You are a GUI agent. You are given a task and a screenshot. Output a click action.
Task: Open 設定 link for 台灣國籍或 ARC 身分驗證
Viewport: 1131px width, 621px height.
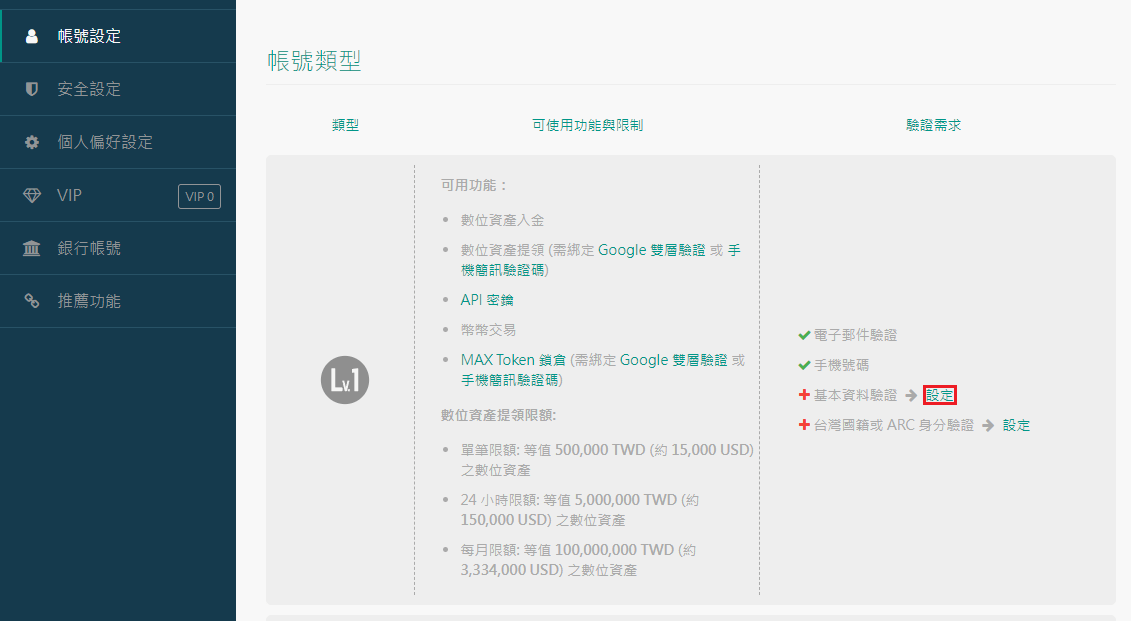pos(1016,425)
